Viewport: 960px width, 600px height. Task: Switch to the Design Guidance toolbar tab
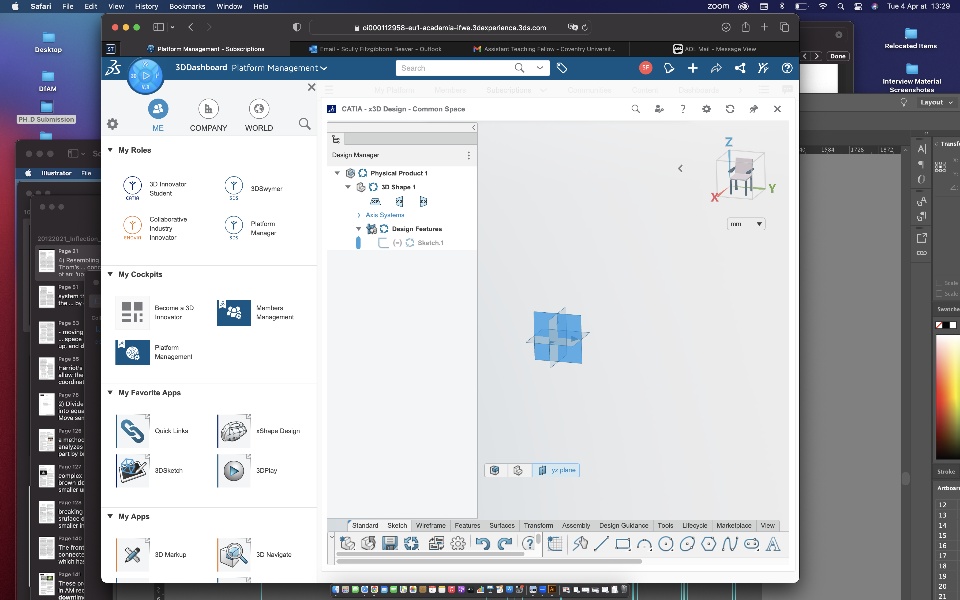623,525
